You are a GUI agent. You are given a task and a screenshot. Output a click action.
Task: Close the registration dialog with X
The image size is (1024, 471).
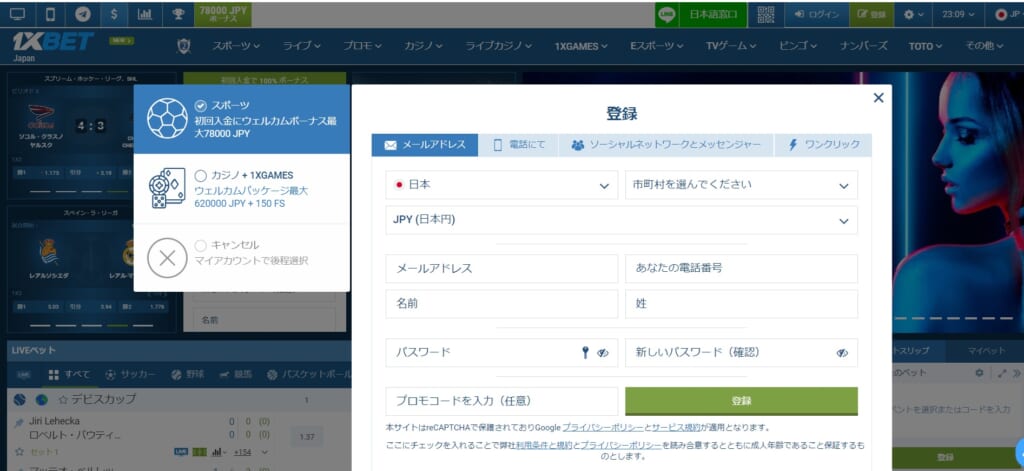[878, 98]
